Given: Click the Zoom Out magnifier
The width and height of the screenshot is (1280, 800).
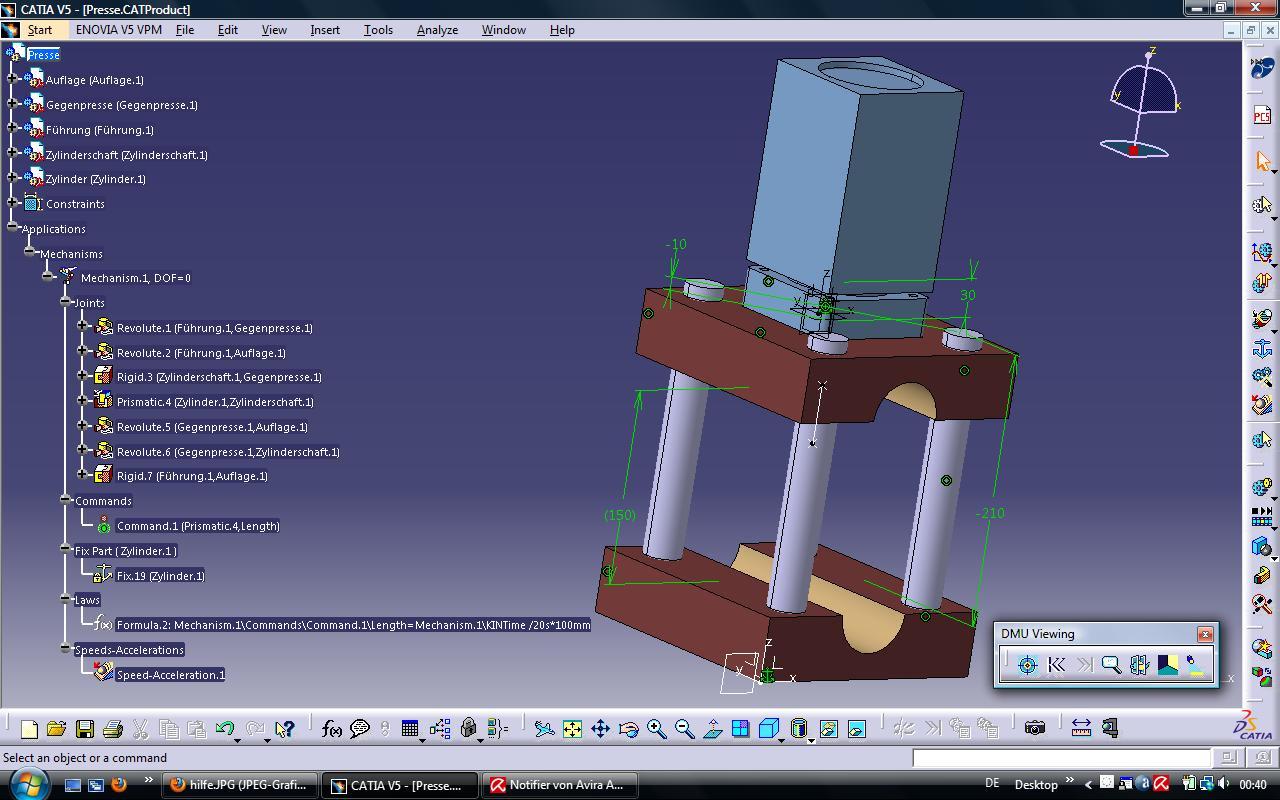Looking at the screenshot, I should click(x=684, y=729).
